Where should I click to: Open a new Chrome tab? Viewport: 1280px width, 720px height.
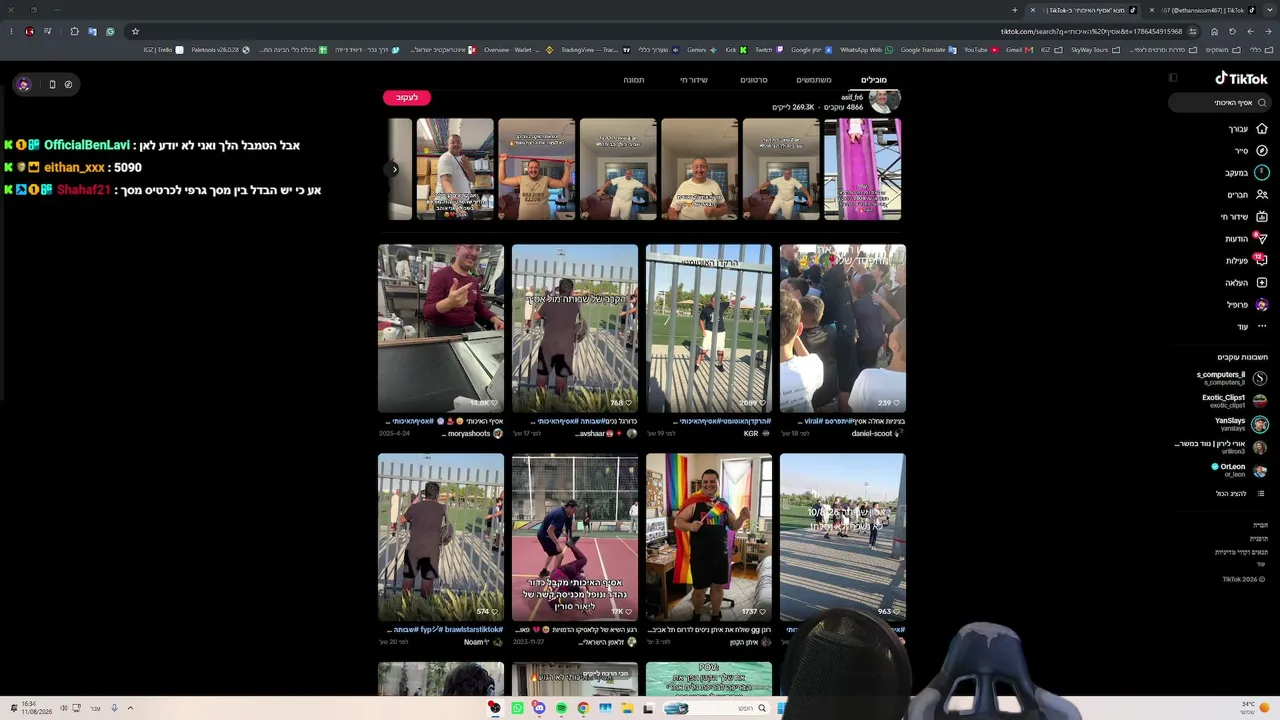point(1014,10)
